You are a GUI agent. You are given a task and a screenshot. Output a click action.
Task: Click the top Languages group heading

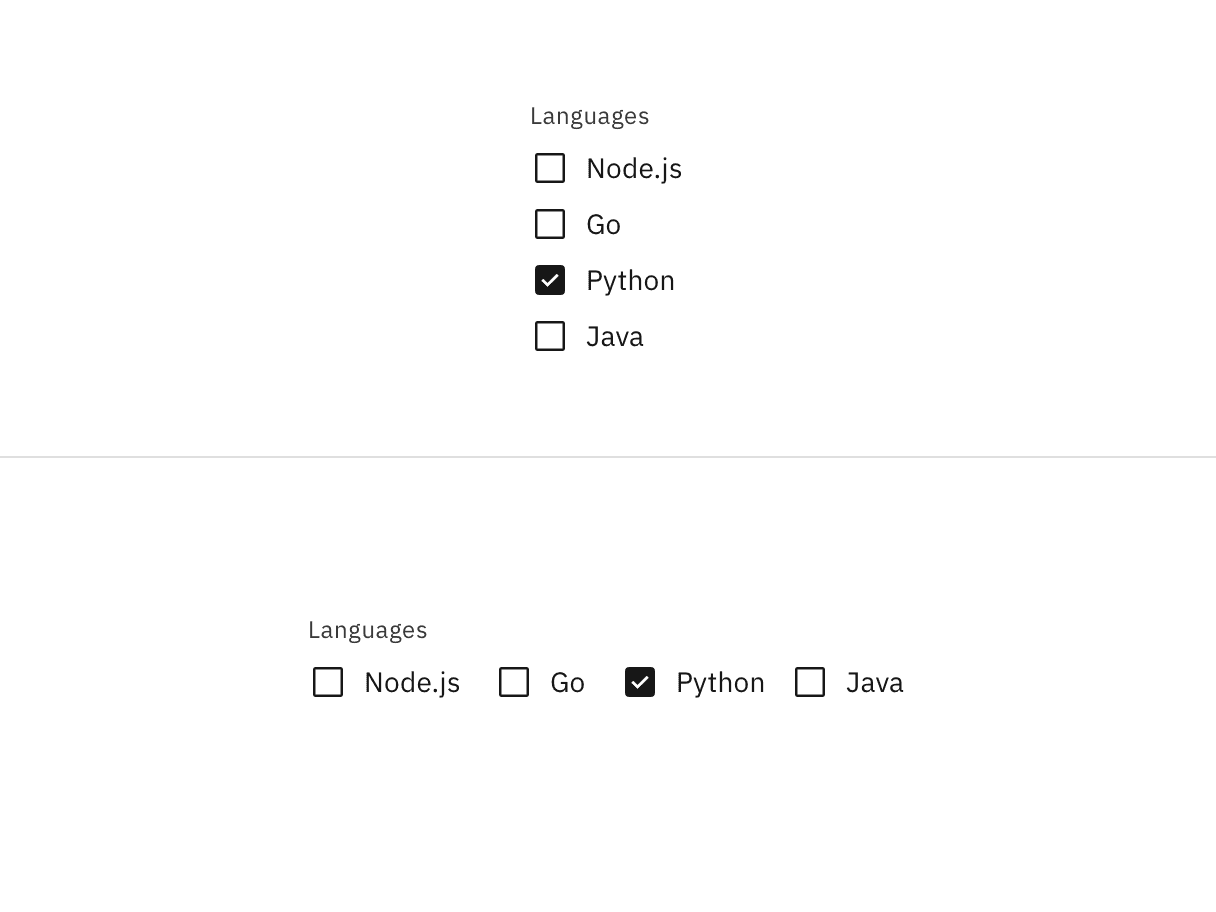click(590, 116)
